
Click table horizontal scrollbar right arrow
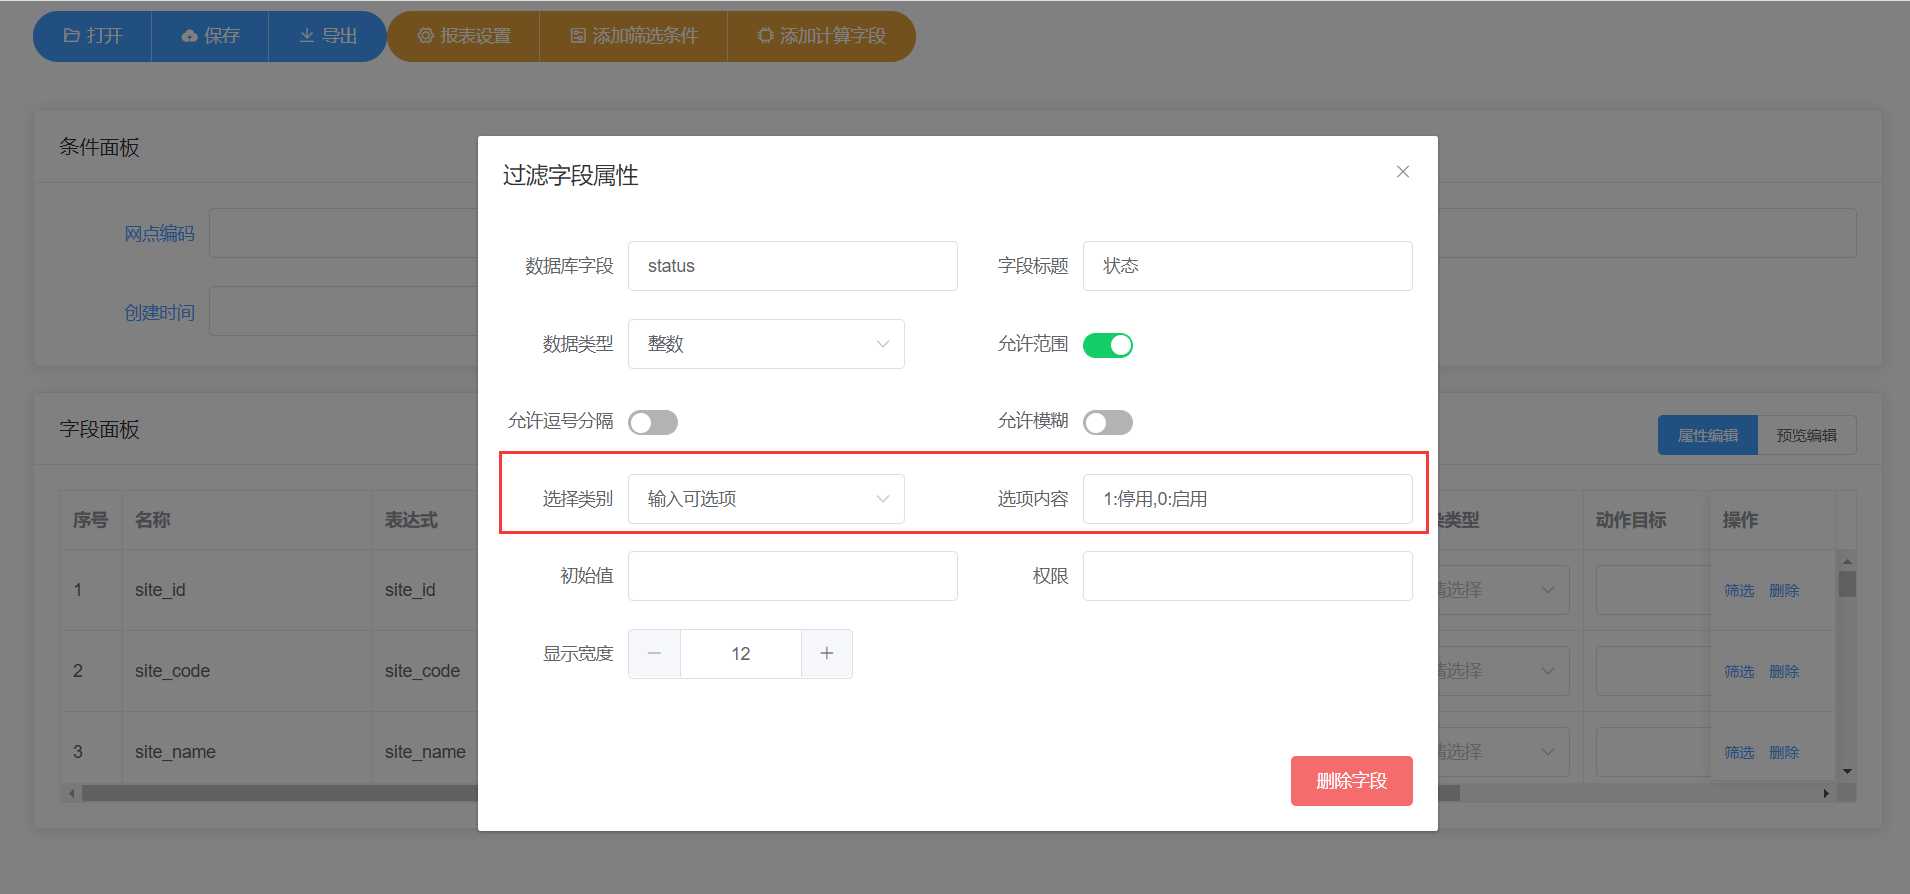pos(1826,793)
